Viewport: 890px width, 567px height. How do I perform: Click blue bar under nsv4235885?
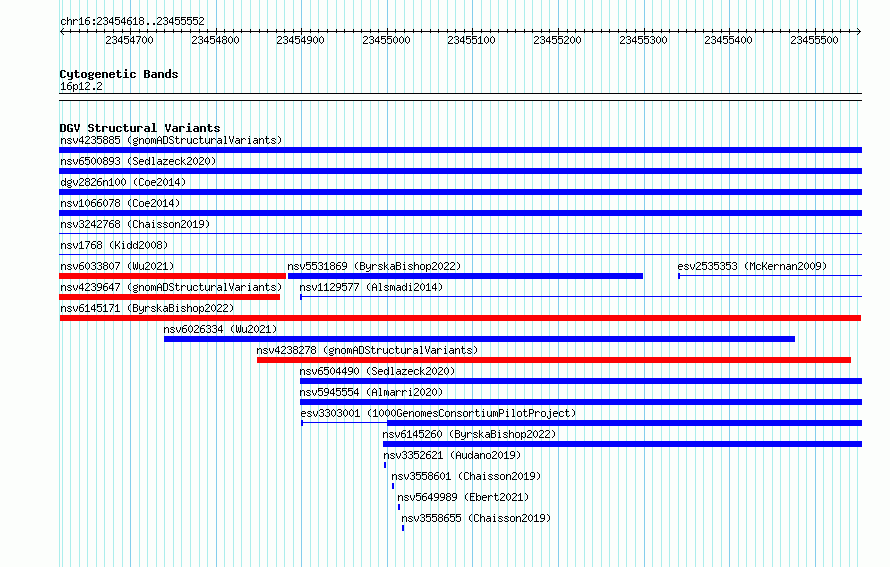(x=460, y=150)
